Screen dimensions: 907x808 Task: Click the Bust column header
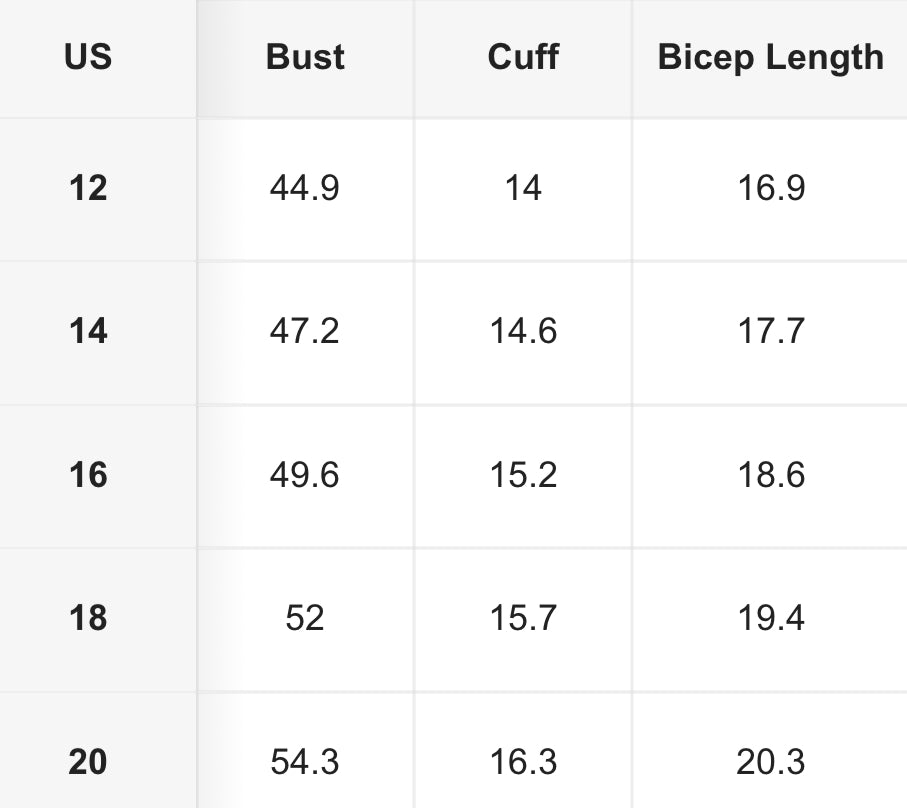[305, 58]
